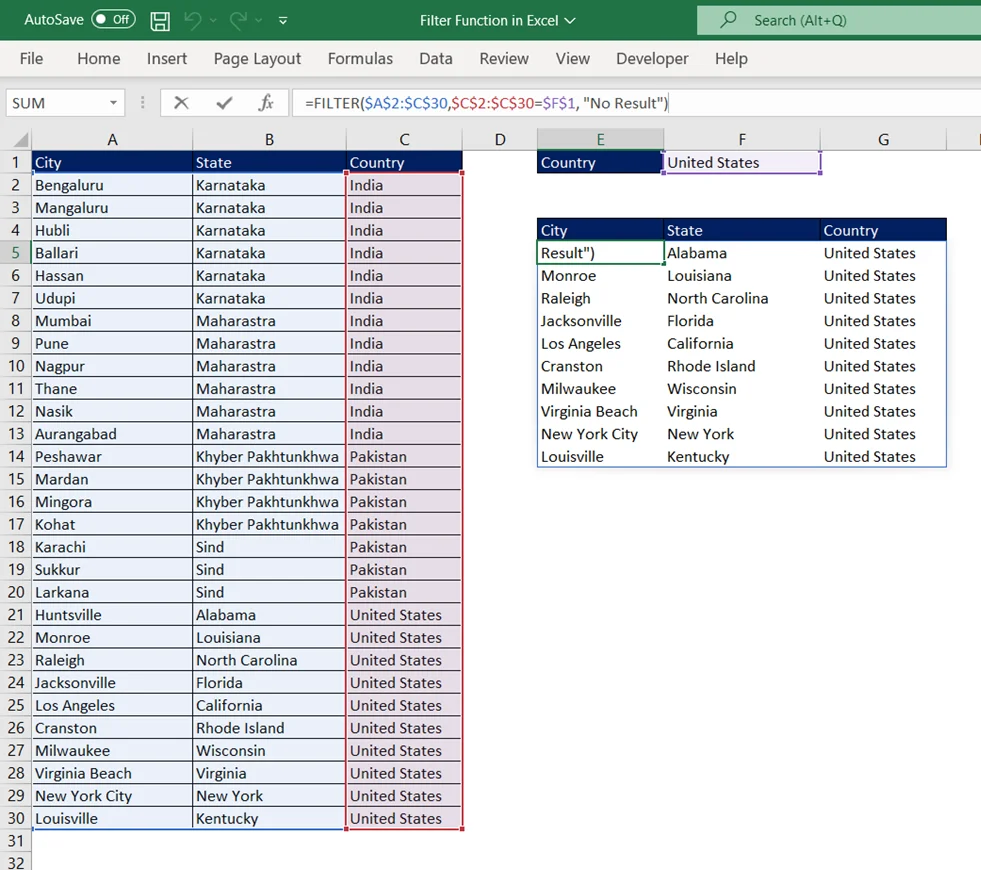
Task: Open the Developer ribbon tab
Action: point(652,59)
